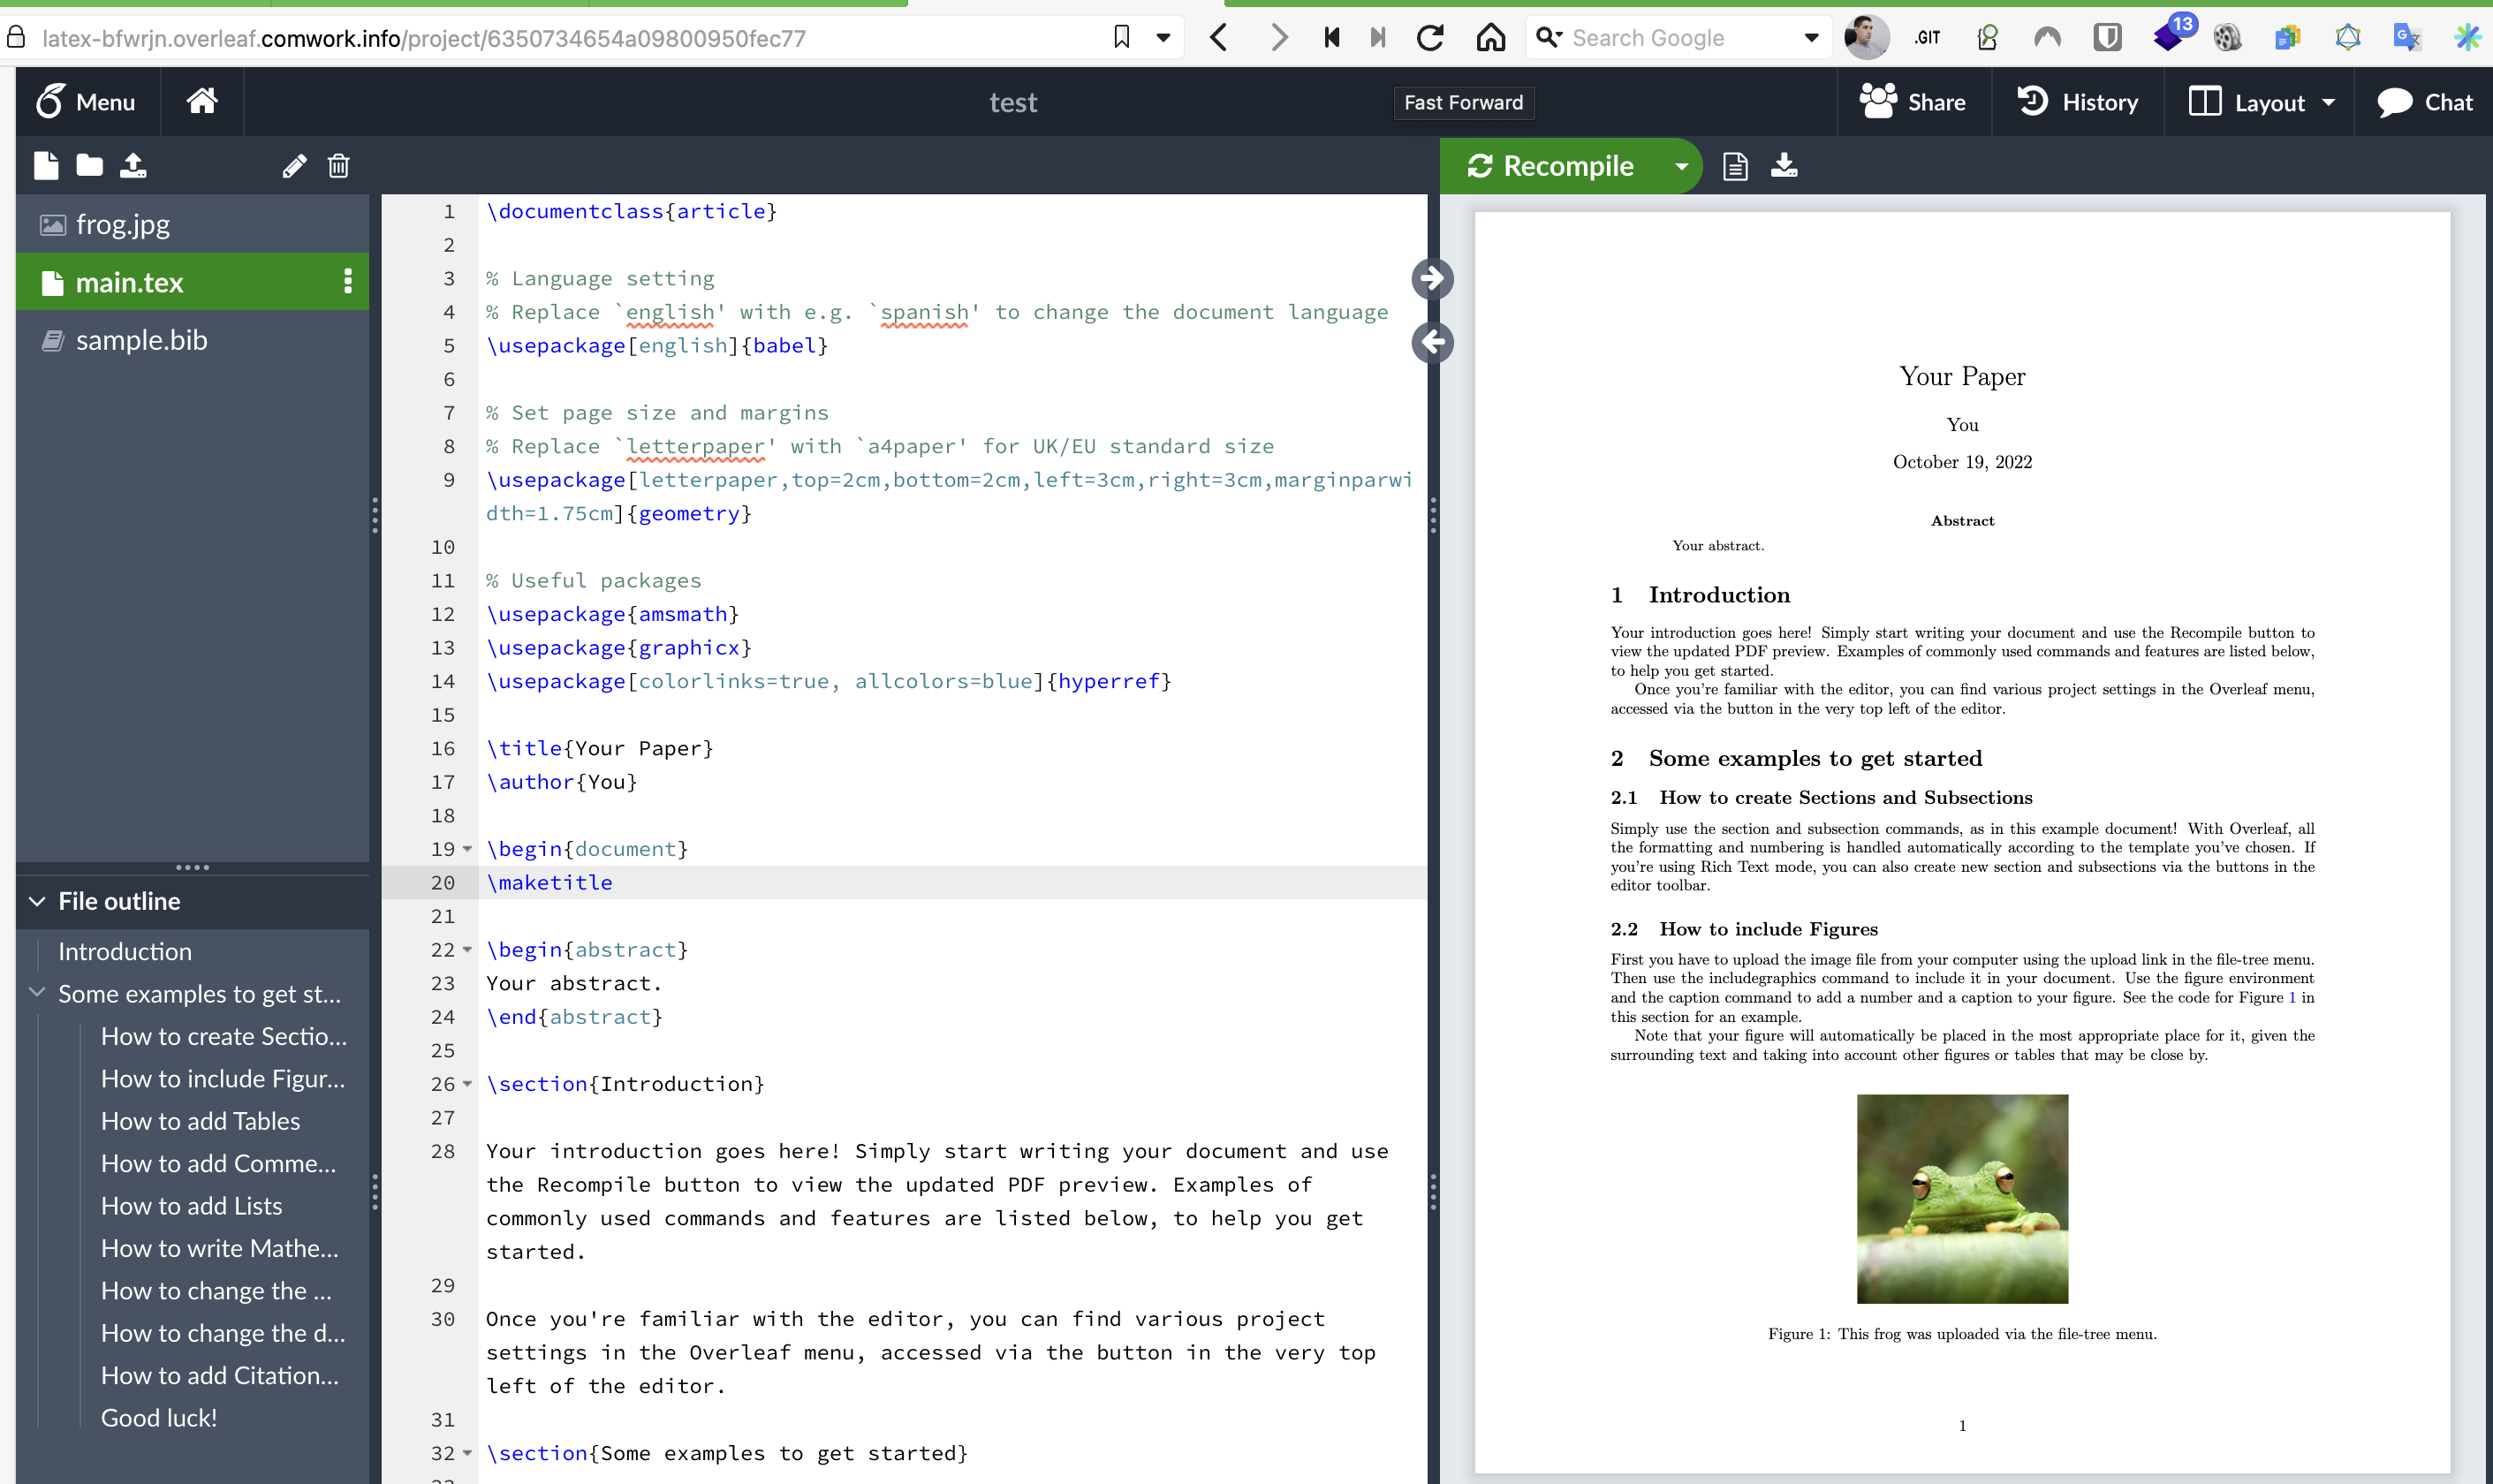
Task: Click the frog figure in PDF preview
Action: [1962, 1198]
